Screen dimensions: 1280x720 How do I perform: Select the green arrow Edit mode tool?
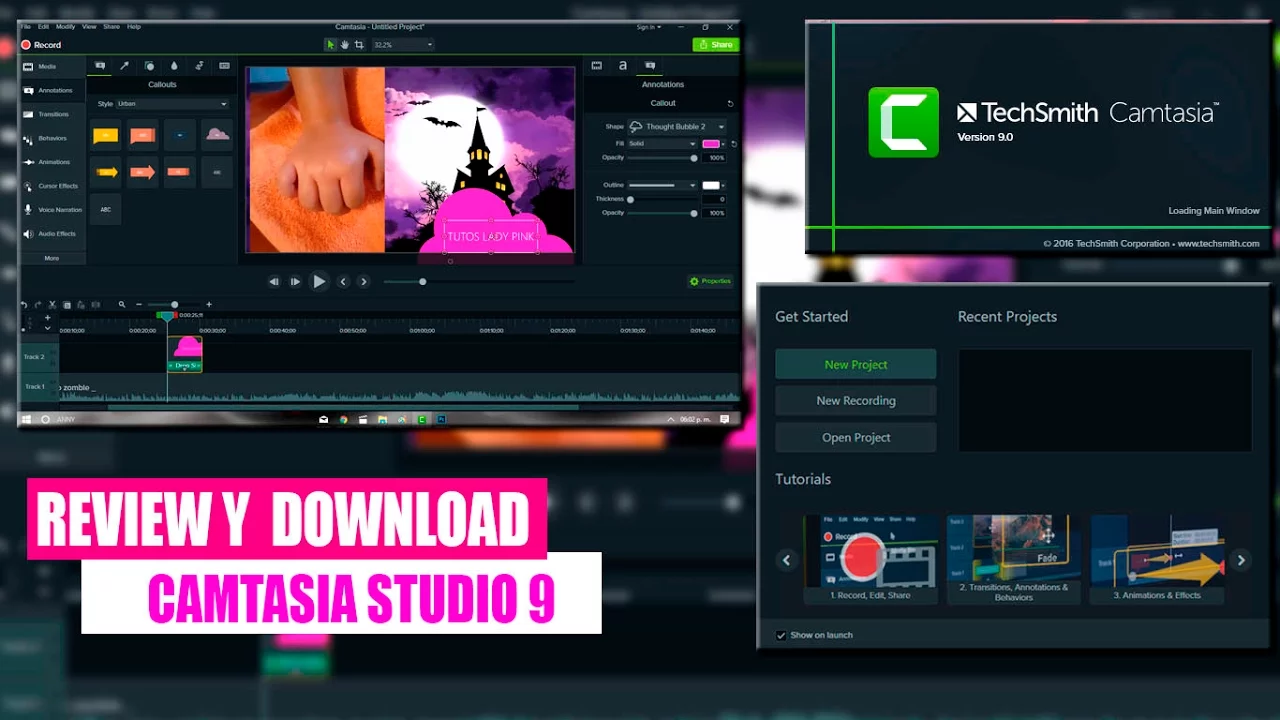pos(331,45)
